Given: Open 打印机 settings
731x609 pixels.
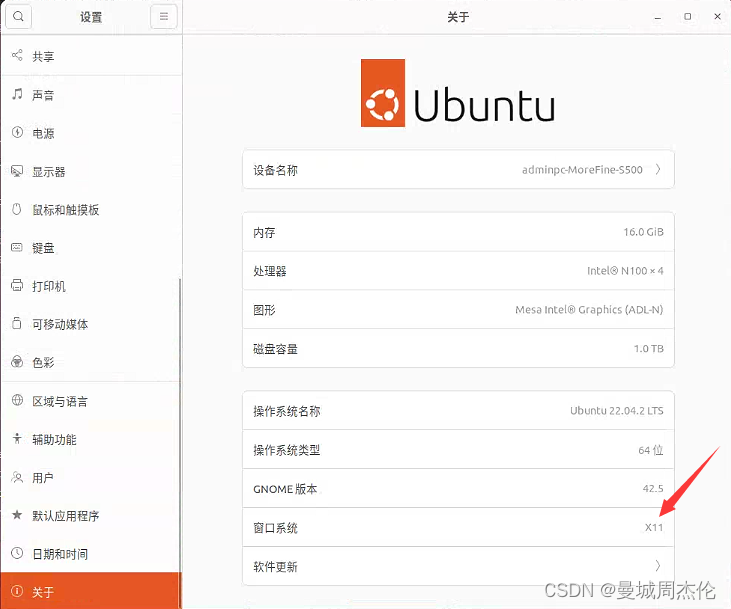Looking at the screenshot, I should point(91,286).
